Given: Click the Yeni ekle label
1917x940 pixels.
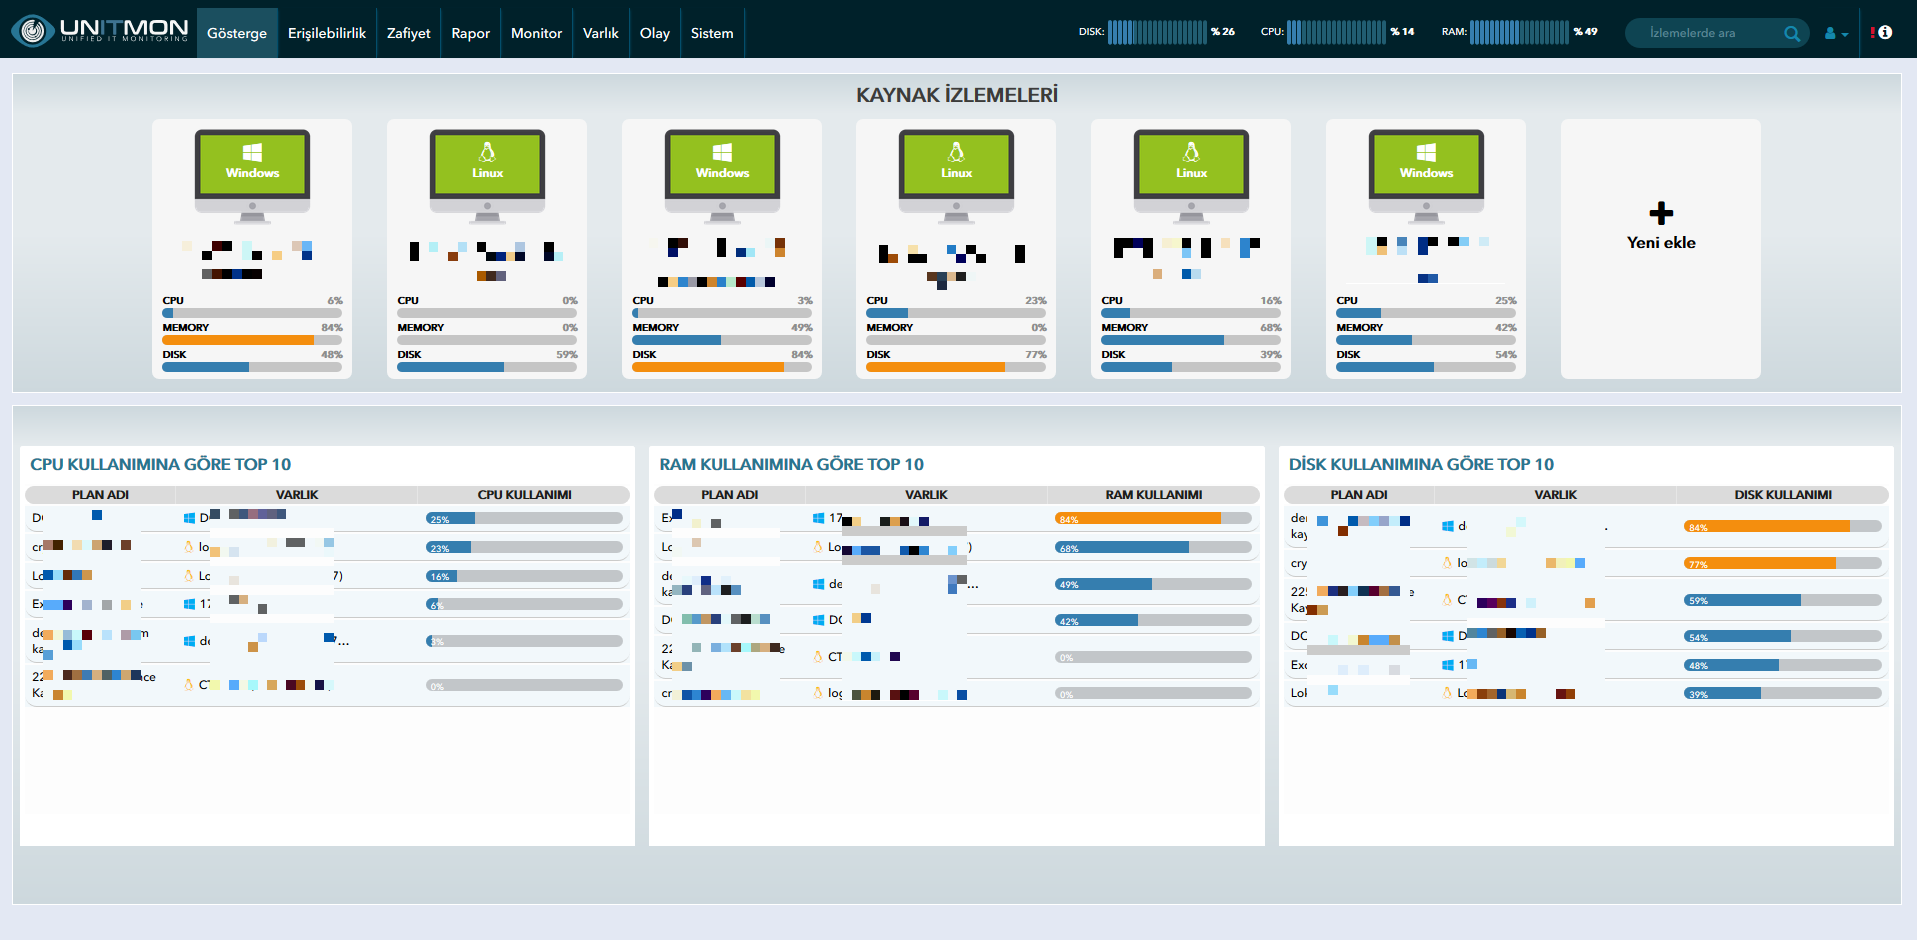Looking at the screenshot, I should click(x=1661, y=243).
